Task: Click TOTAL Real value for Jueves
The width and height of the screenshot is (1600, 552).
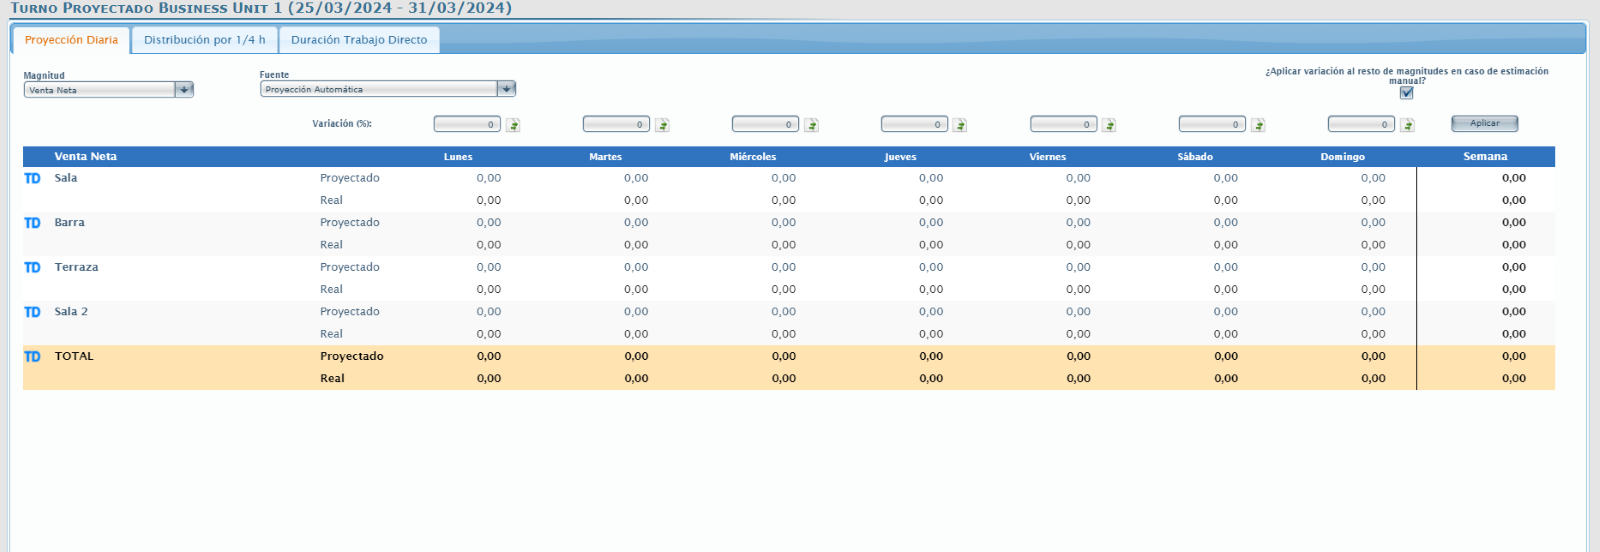Action: pos(931,379)
